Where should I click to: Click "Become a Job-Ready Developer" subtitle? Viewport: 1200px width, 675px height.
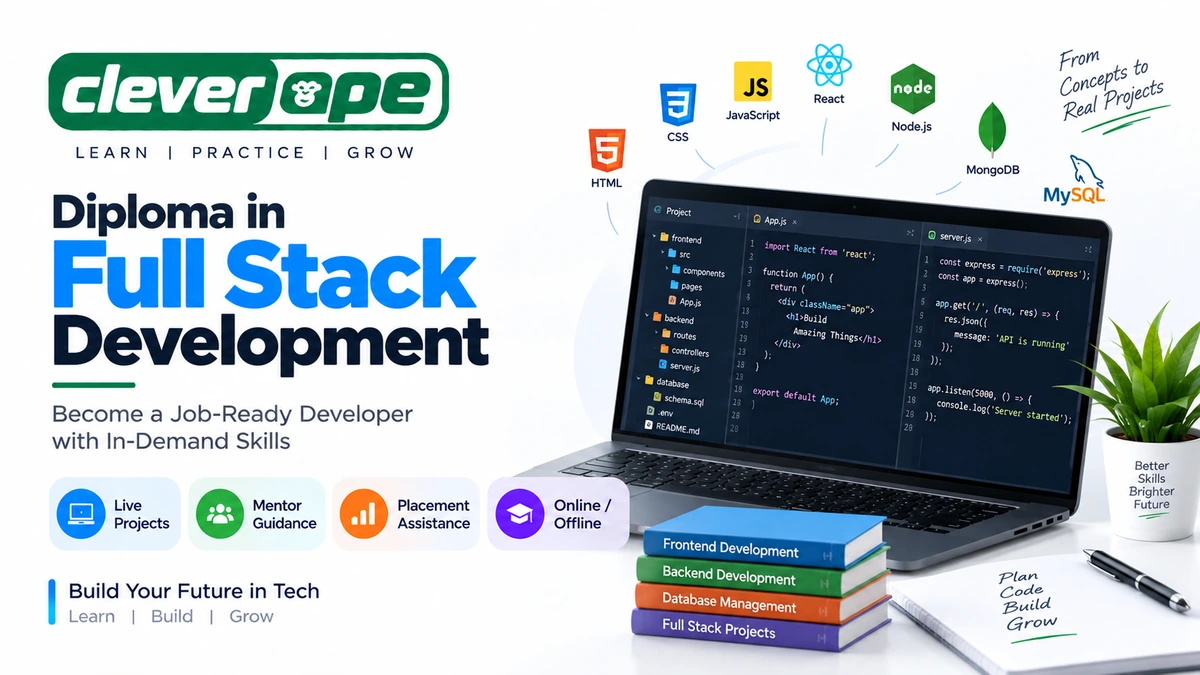[x=232, y=414]
